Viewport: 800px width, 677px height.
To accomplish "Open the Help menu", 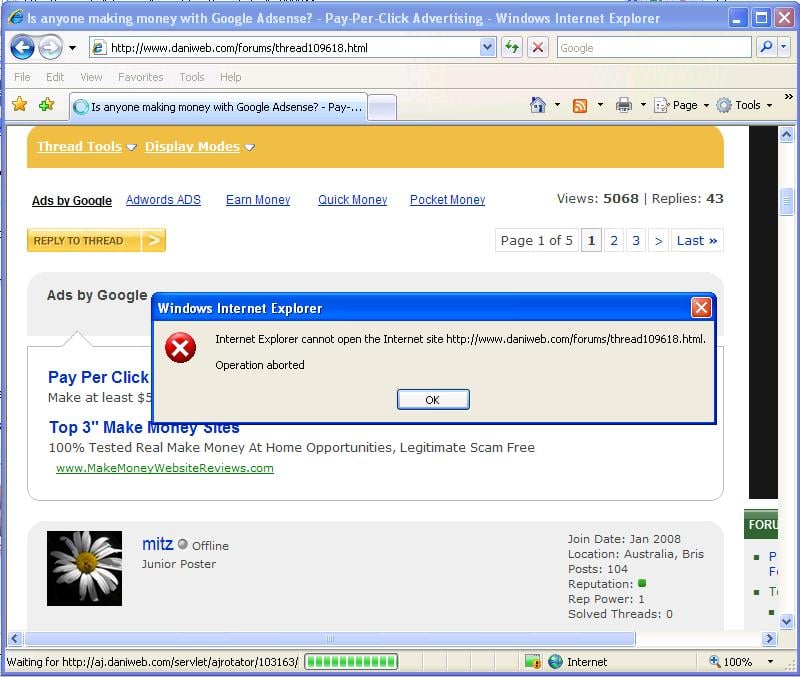I will 231,77.
